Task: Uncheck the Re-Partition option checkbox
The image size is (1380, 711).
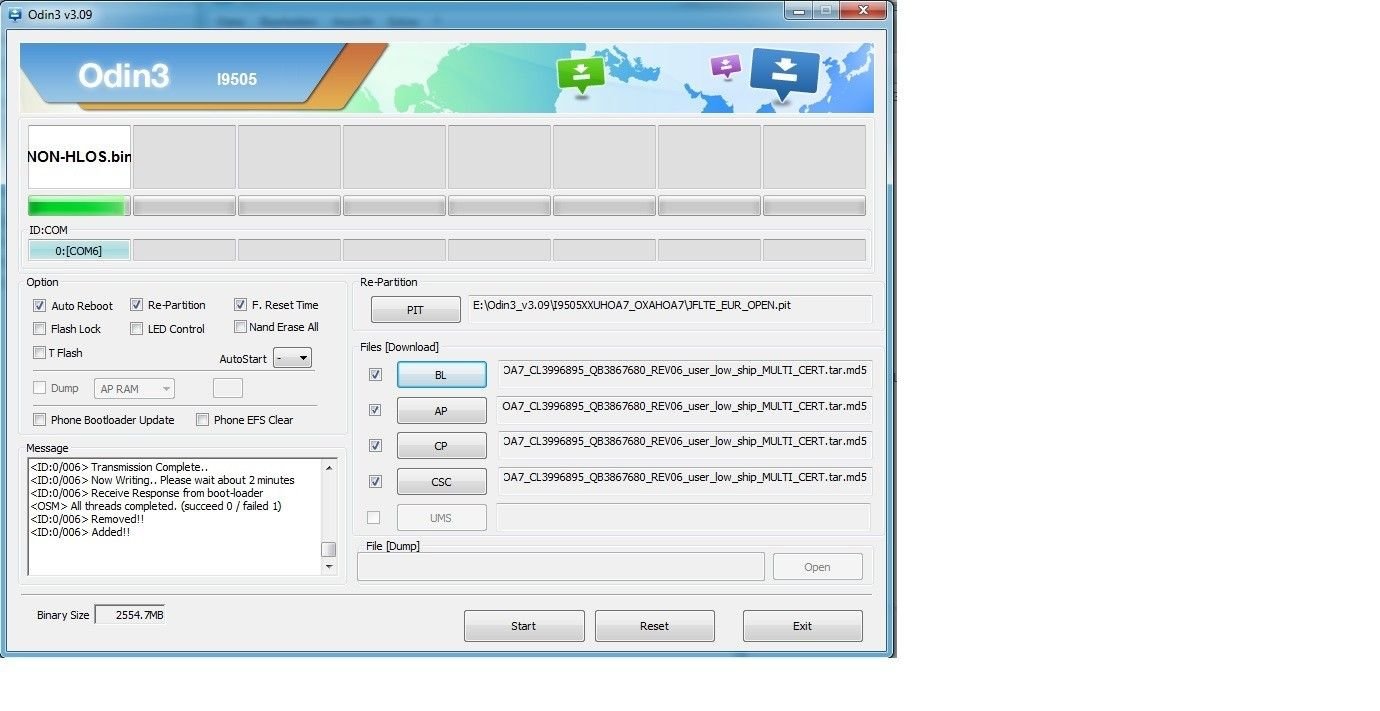Action: click(136, 305)
